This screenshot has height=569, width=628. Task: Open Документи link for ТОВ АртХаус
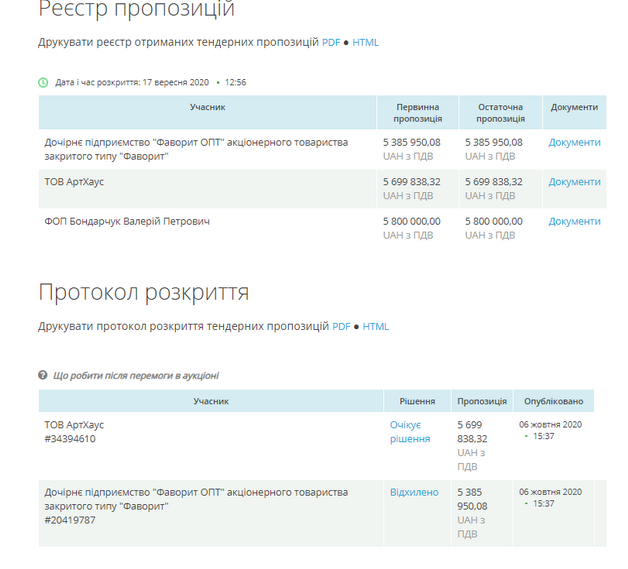pyautogui.click(x=574, y=182)
